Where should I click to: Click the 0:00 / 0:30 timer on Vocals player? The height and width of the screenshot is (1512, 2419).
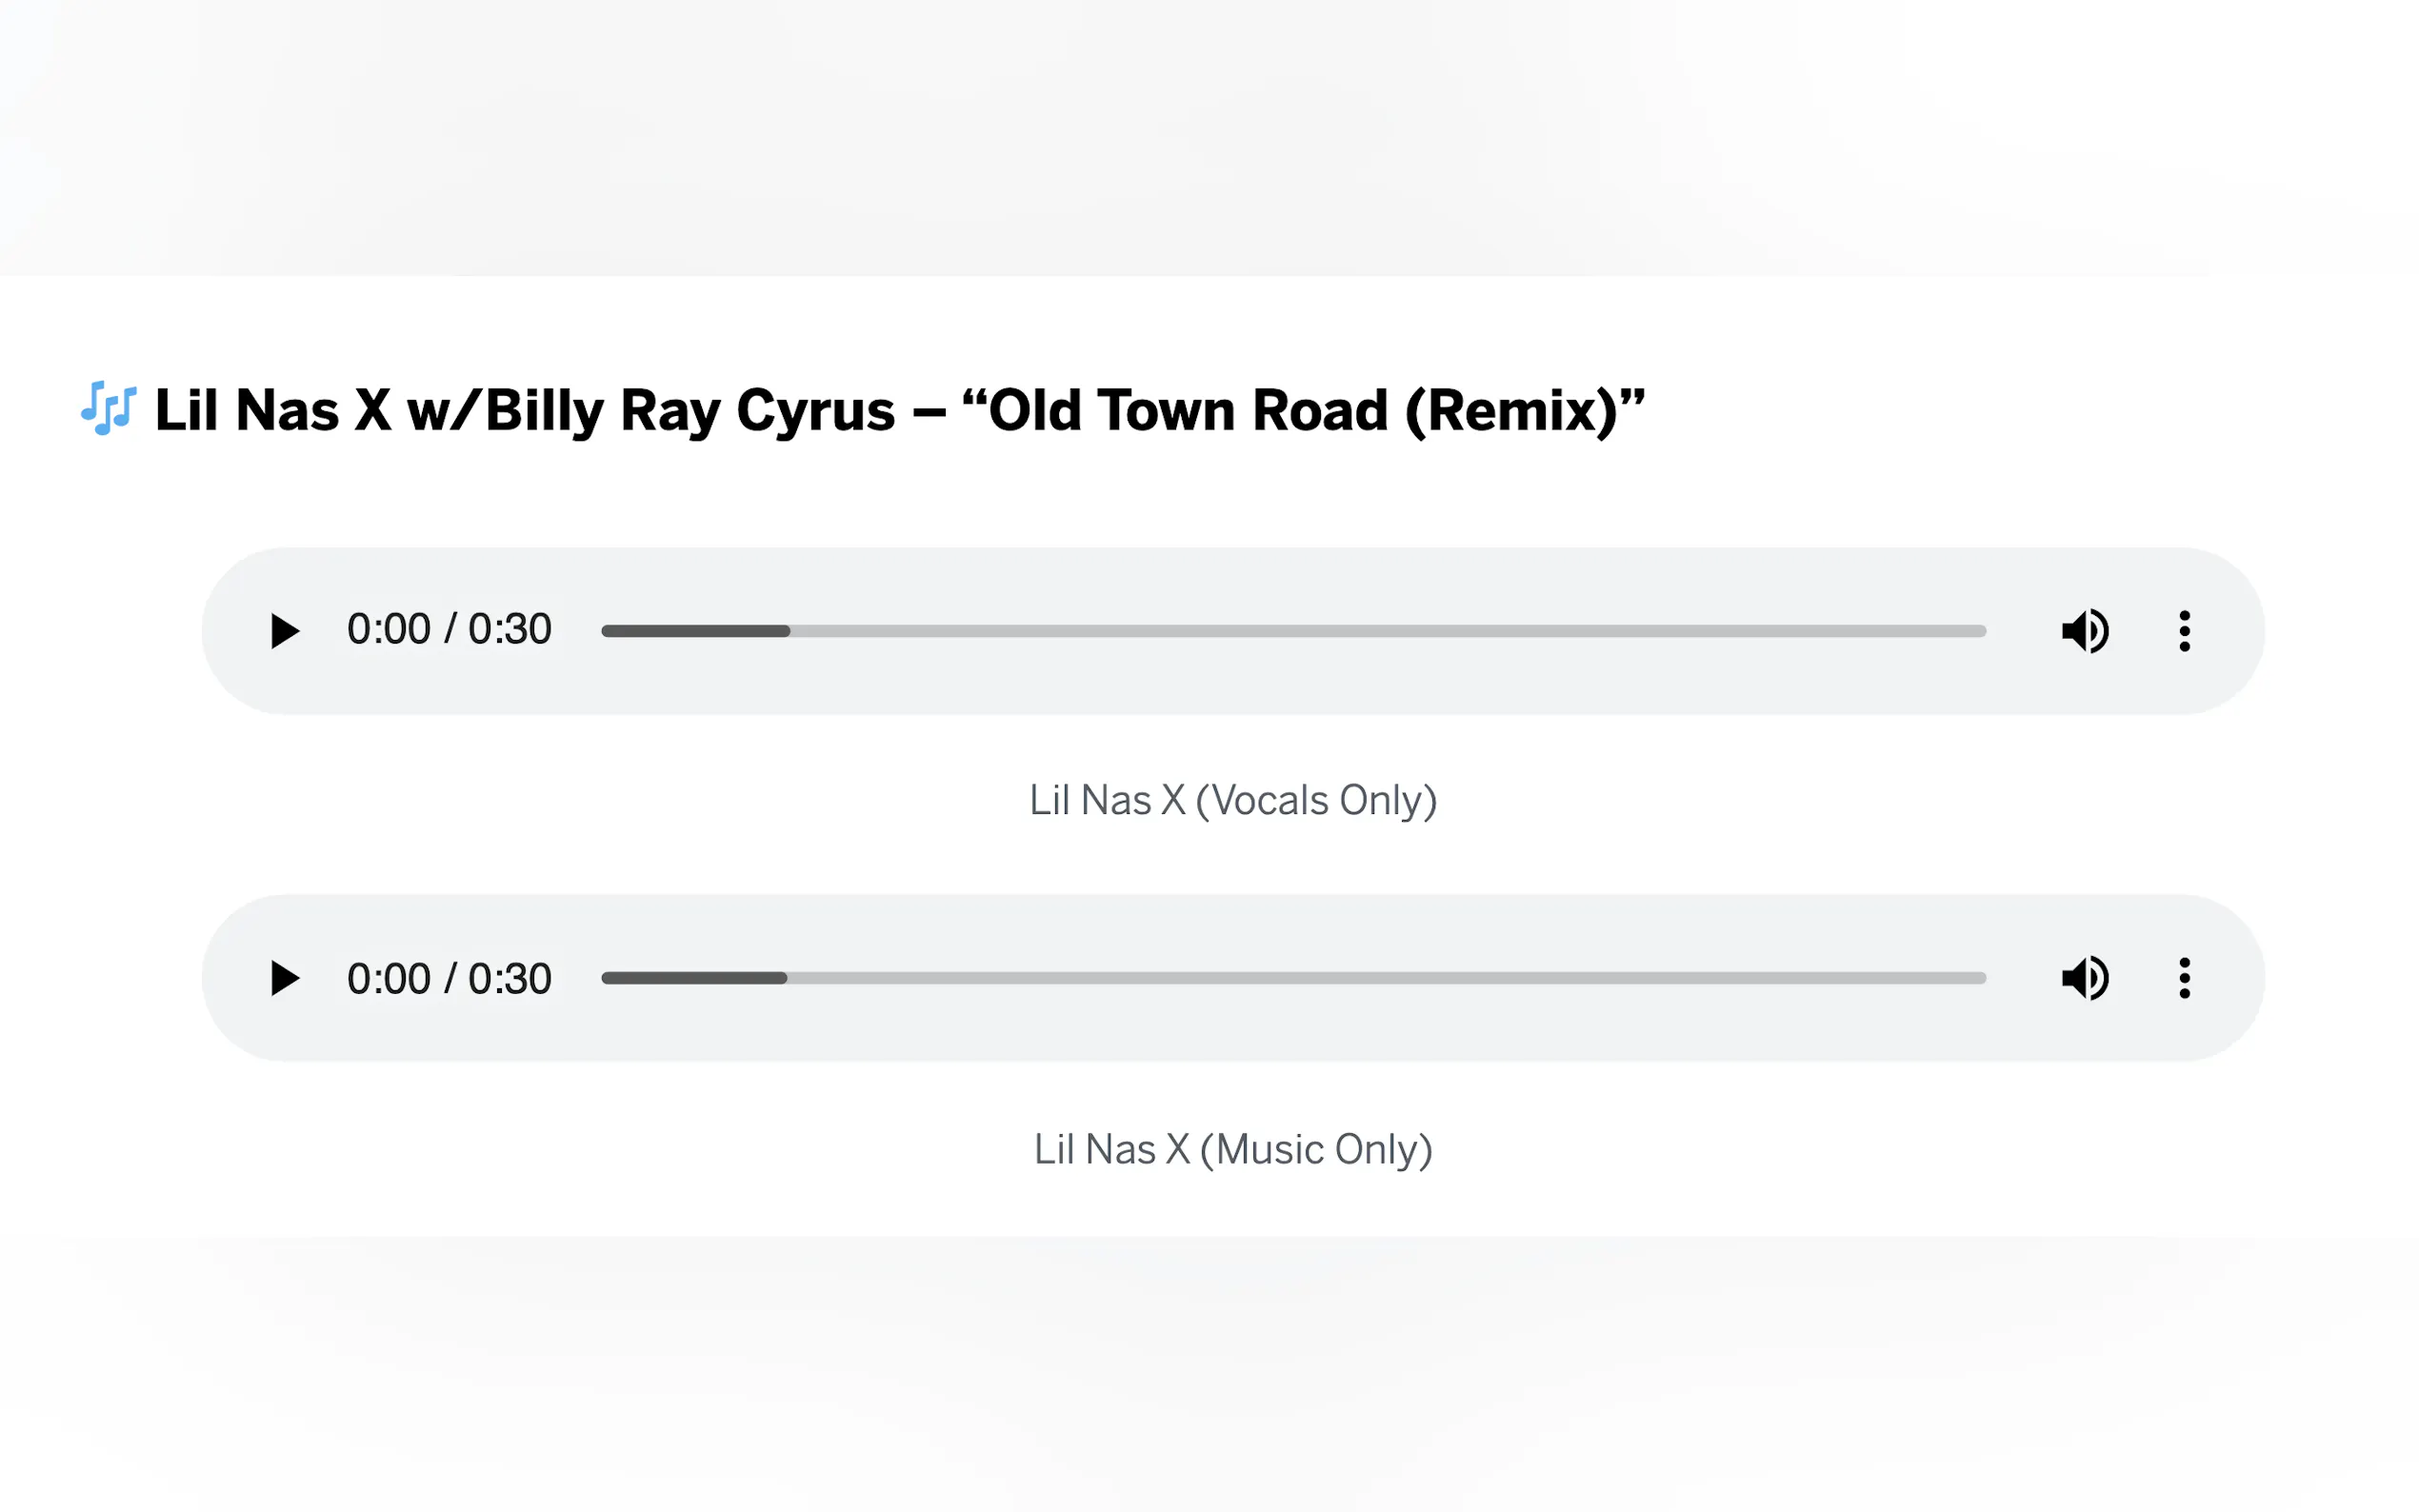pos(449,629)
